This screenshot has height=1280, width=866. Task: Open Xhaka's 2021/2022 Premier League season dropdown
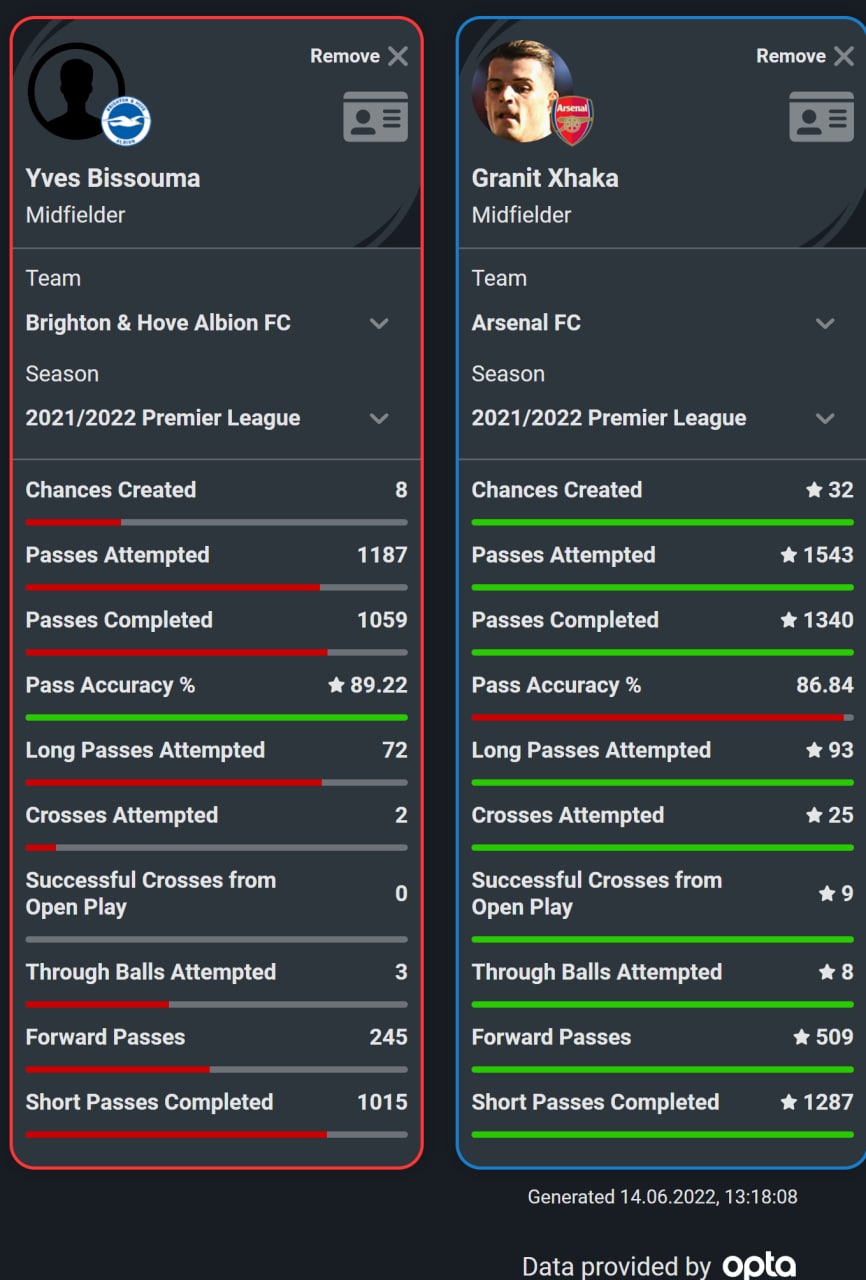(825, 418)
